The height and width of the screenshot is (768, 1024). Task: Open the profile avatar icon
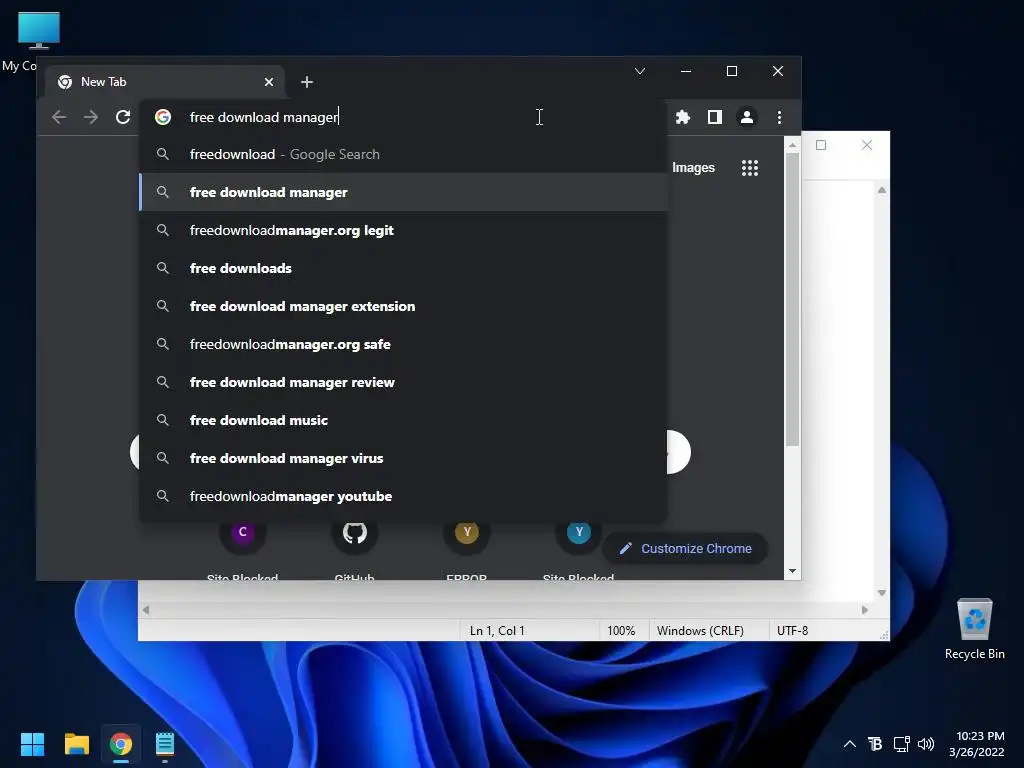coord(746,117)
